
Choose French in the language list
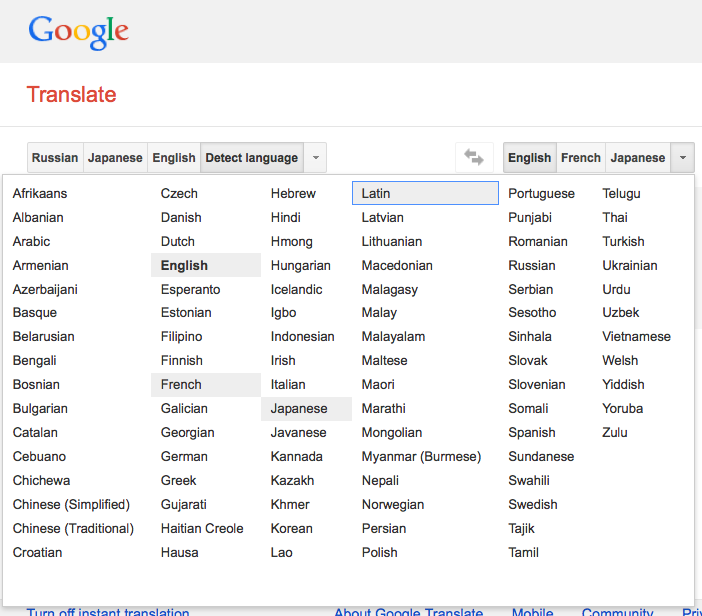206,385
